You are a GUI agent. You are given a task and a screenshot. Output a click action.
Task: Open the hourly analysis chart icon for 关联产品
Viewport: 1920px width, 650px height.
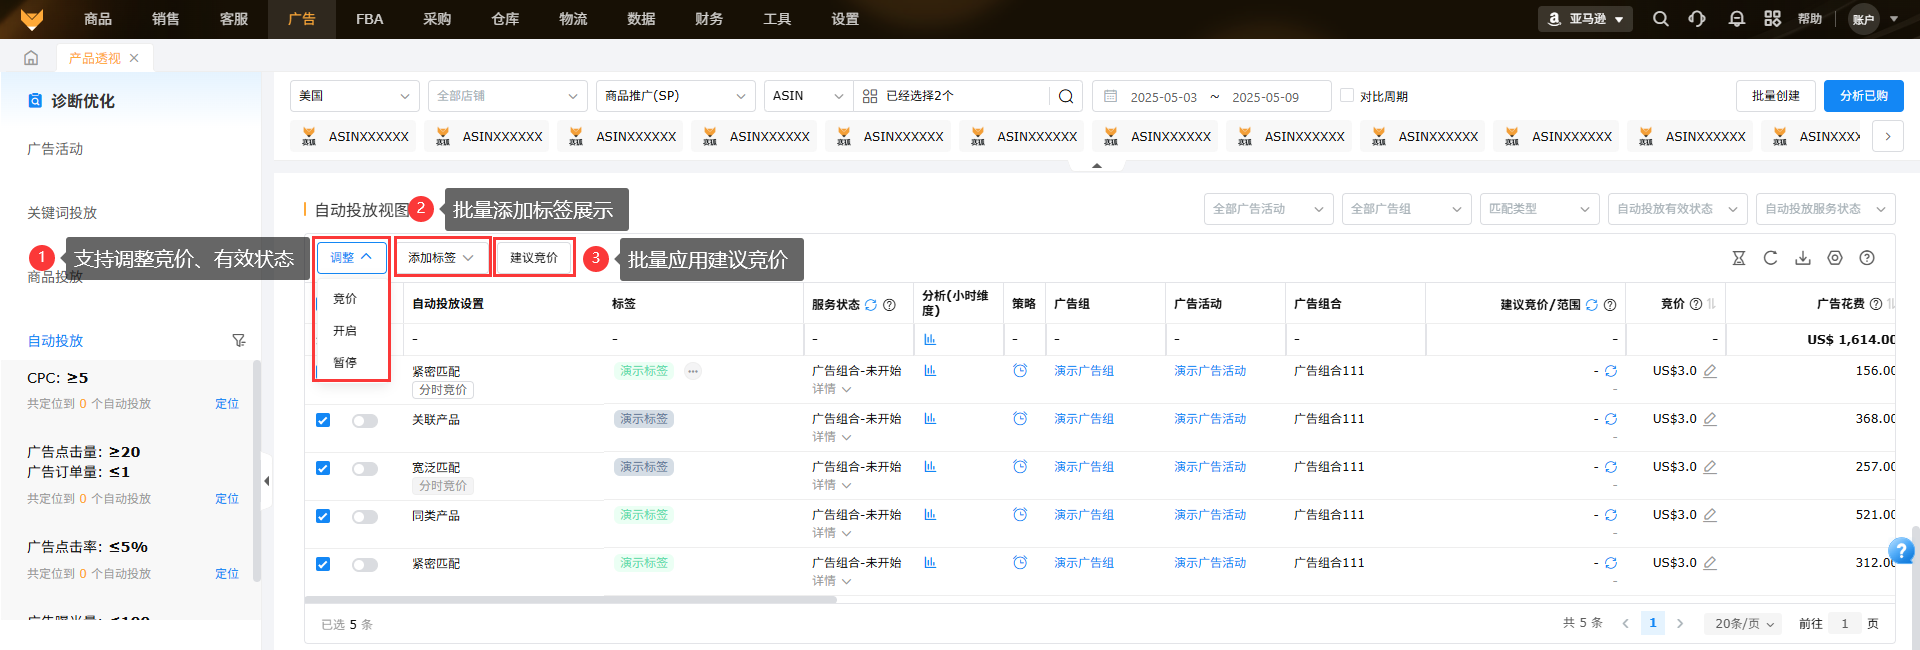click(930, 419)
